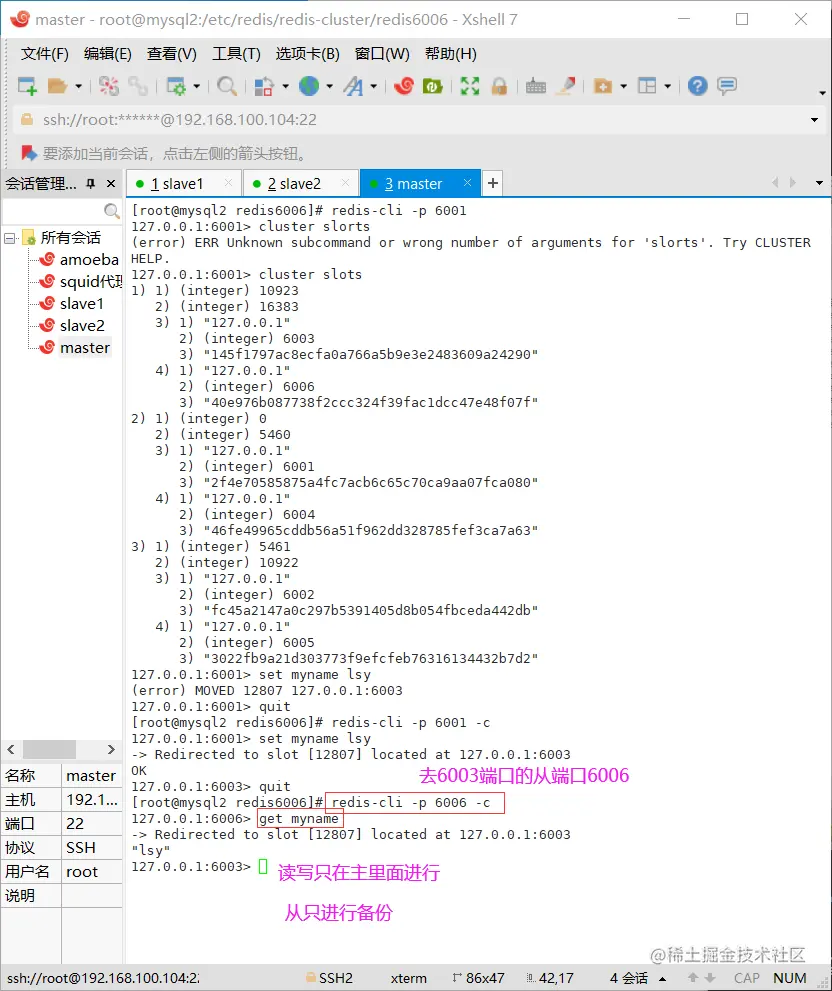Pin the session manager panel
This screenshot has width=832, height=991.
[90, 183]
